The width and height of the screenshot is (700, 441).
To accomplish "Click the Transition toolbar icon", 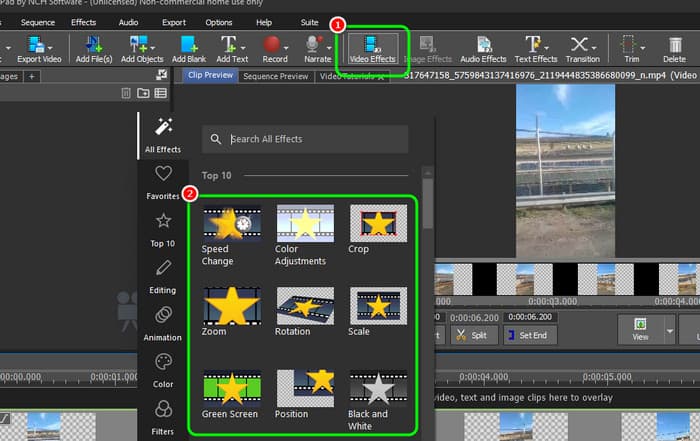I will click(582, 49).
